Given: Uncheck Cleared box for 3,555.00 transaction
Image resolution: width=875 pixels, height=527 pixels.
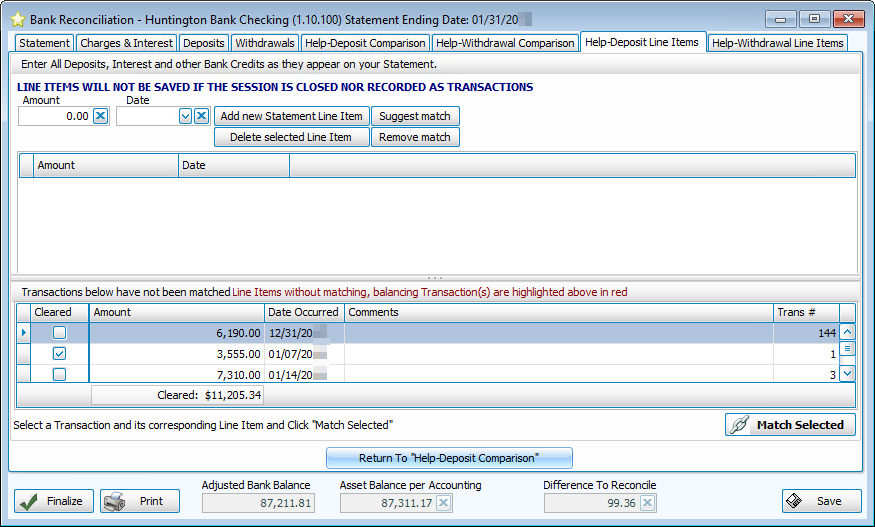Looking at the screenshot, I should (x=59, y=354).
